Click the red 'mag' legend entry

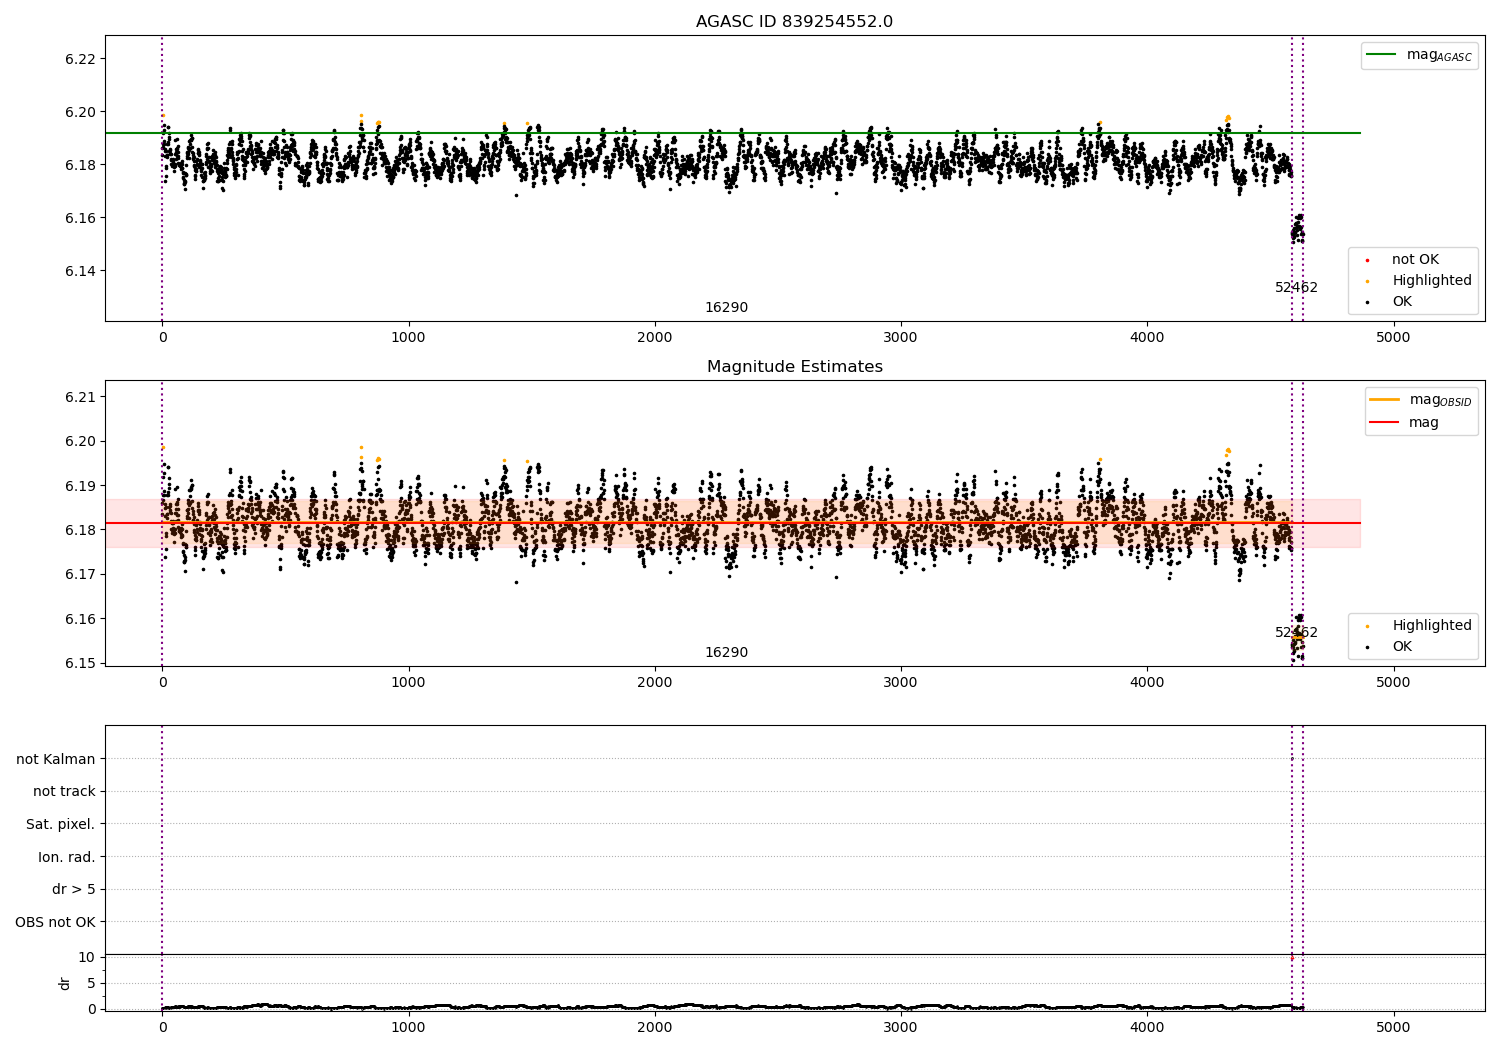[1424, 423]
